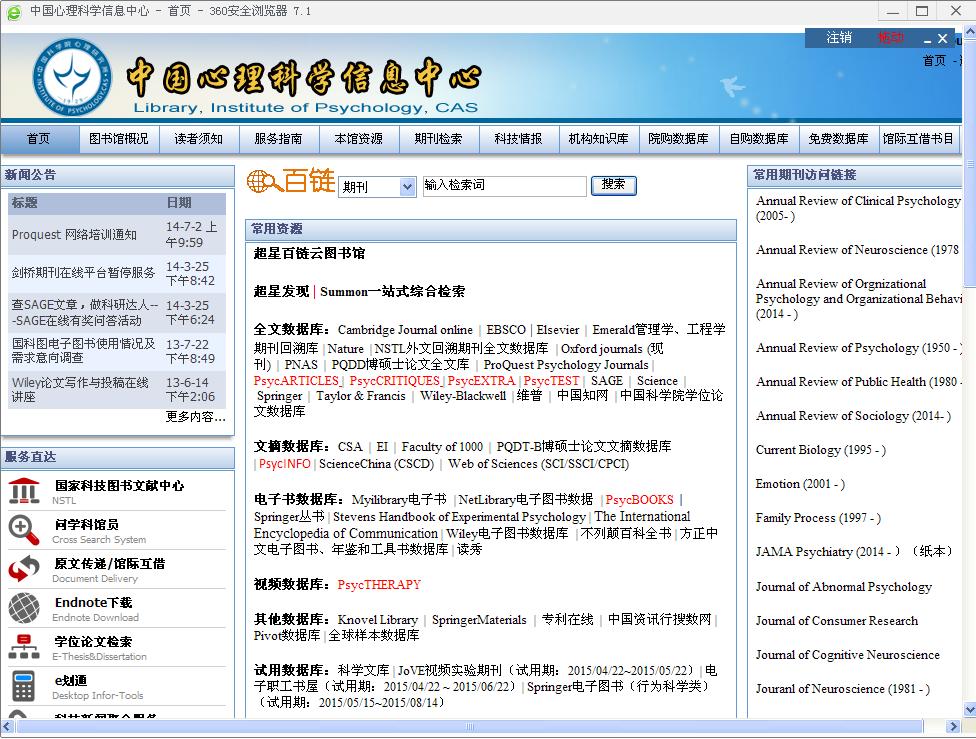This screenshot has height=739, width=976.
Task: Open the PsycTHERAPY video database link
Action: tap(379, 585)
